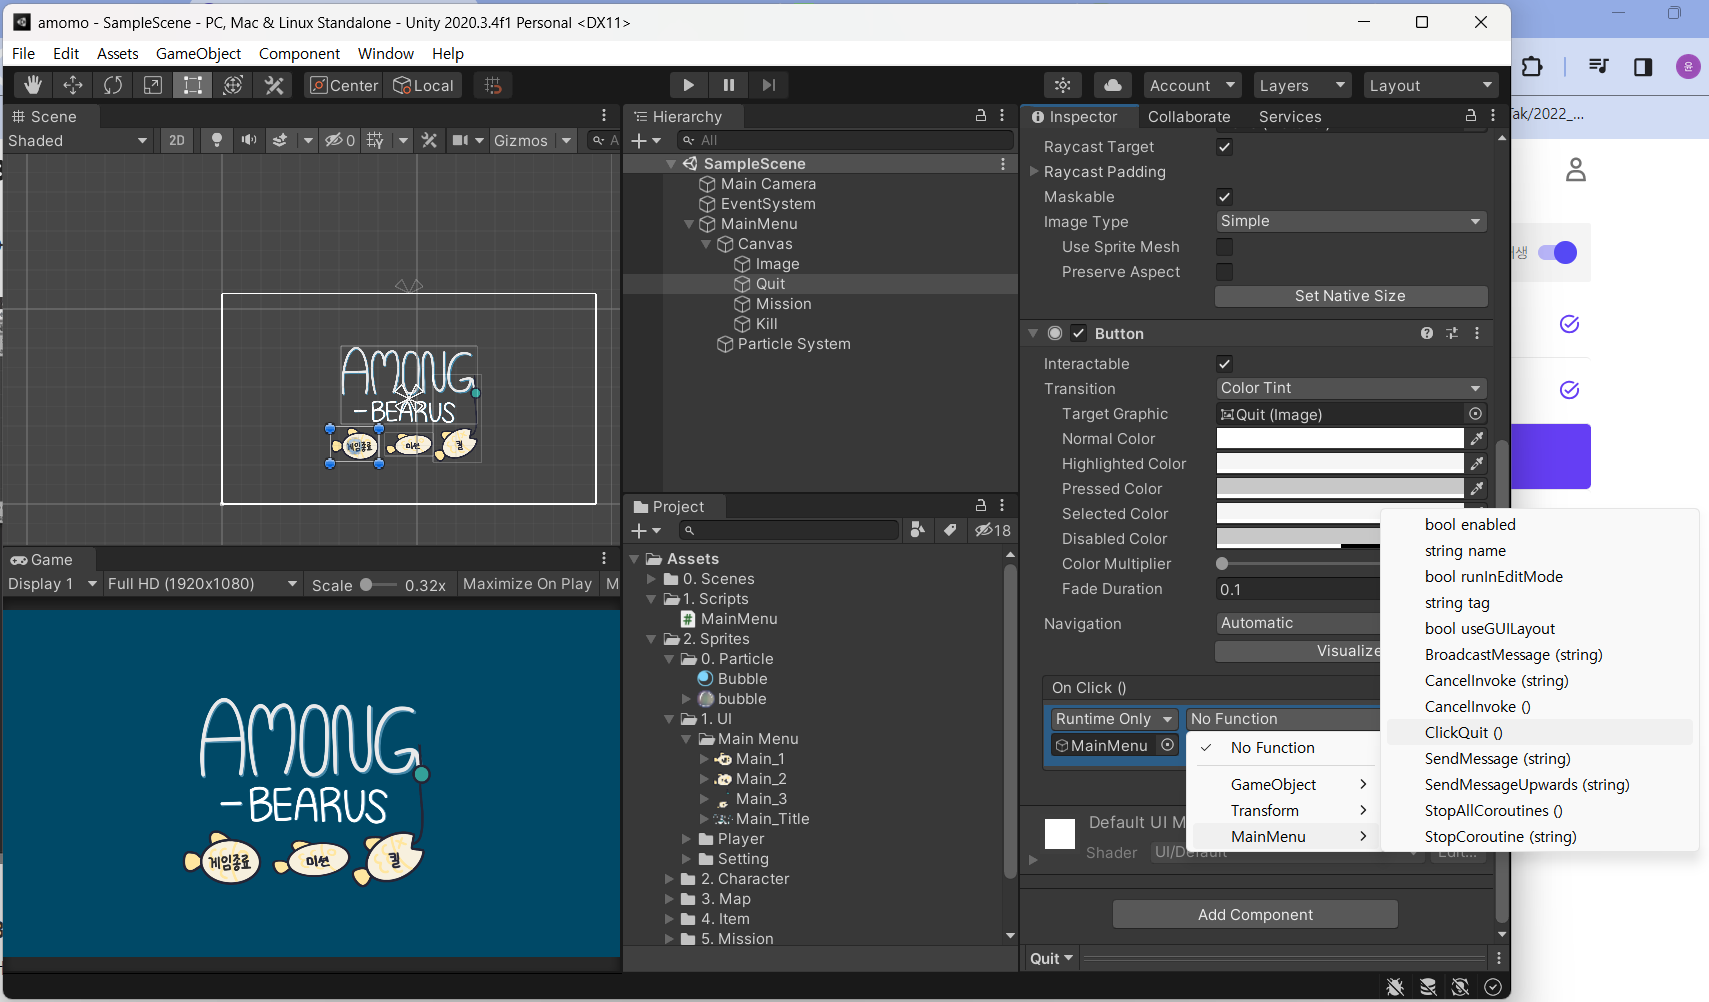Select the Hand tool in toolbar
The width and height of the screenshot is (1709, 1002).
[x=33, y=85]
